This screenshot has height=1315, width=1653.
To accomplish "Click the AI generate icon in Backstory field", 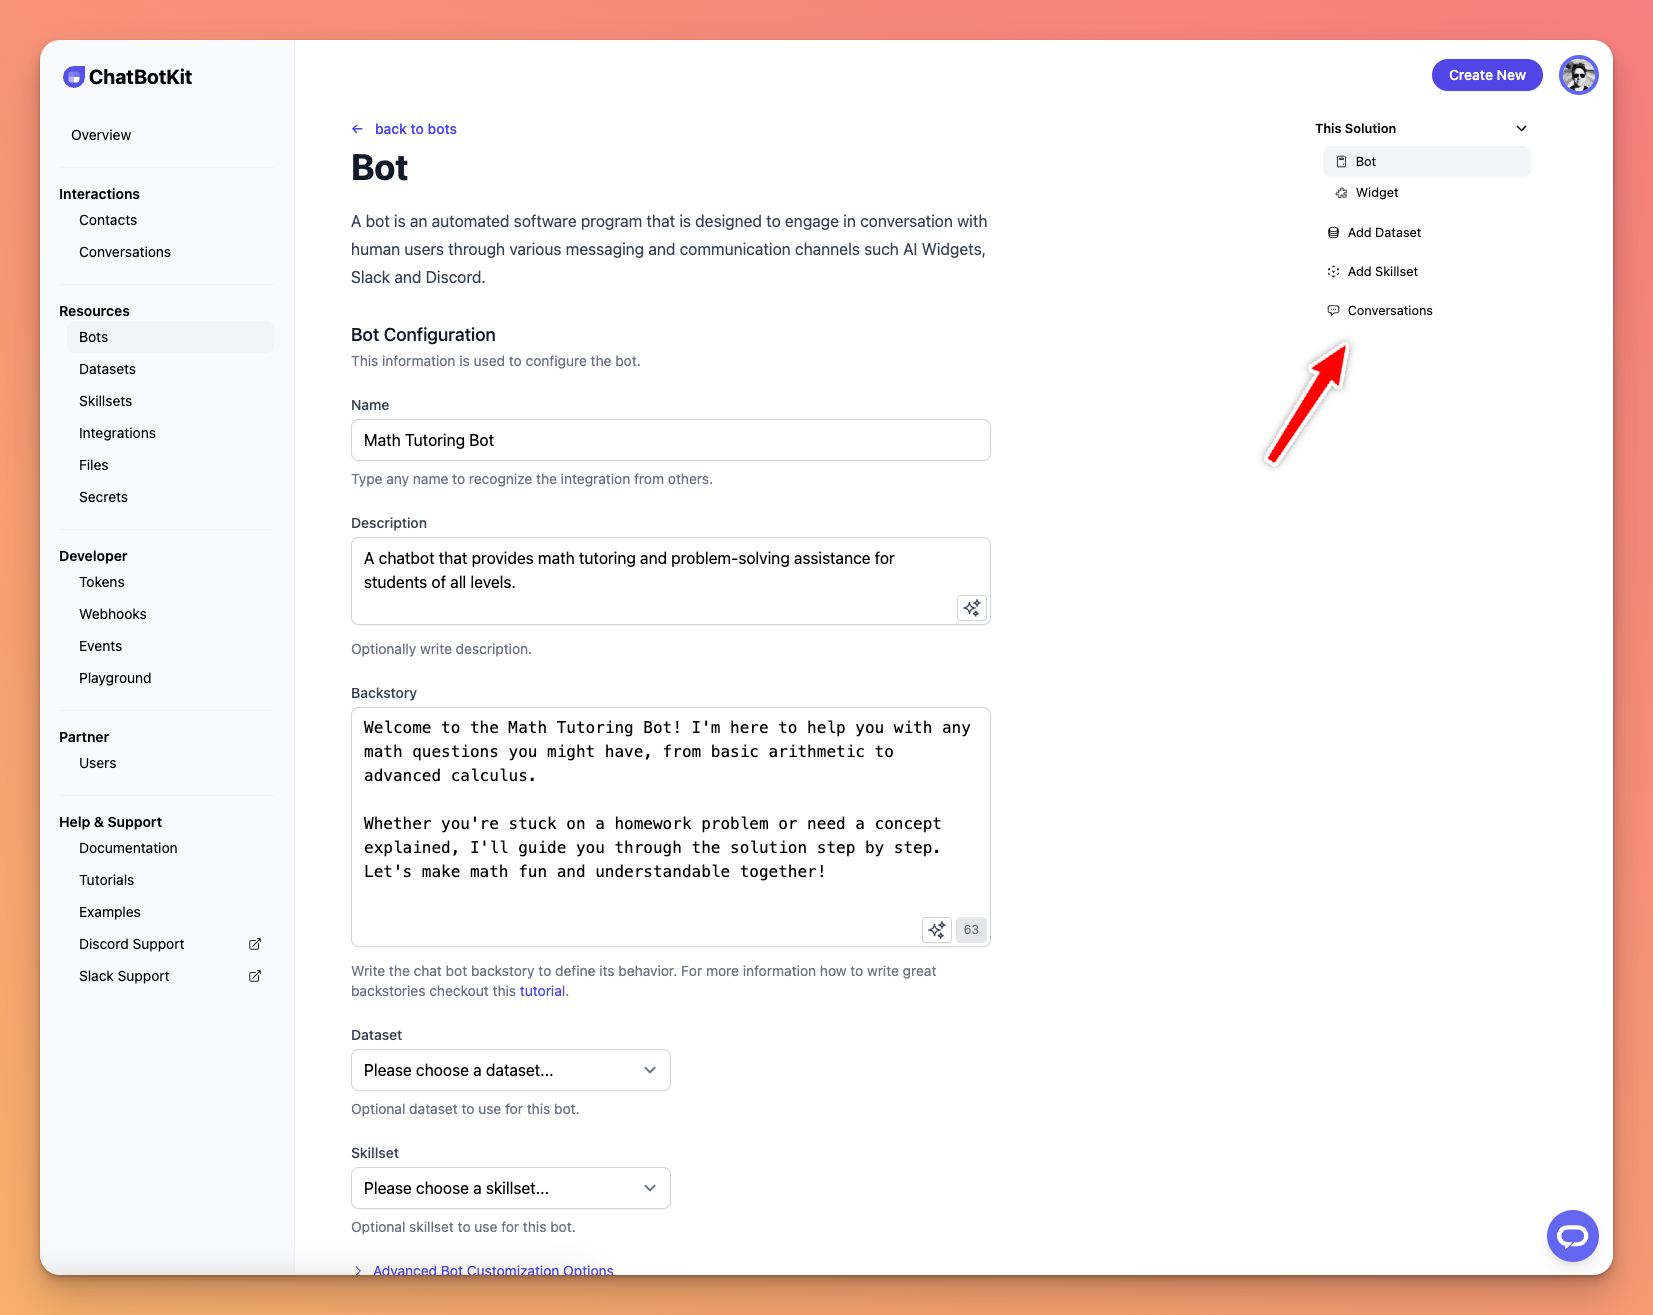I will 936,930.
